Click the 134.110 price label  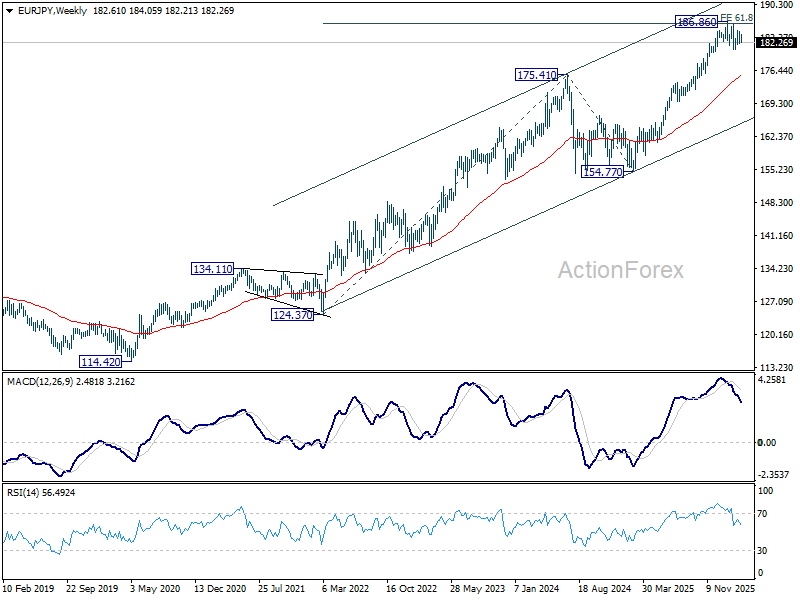click(x=213, y=269)
